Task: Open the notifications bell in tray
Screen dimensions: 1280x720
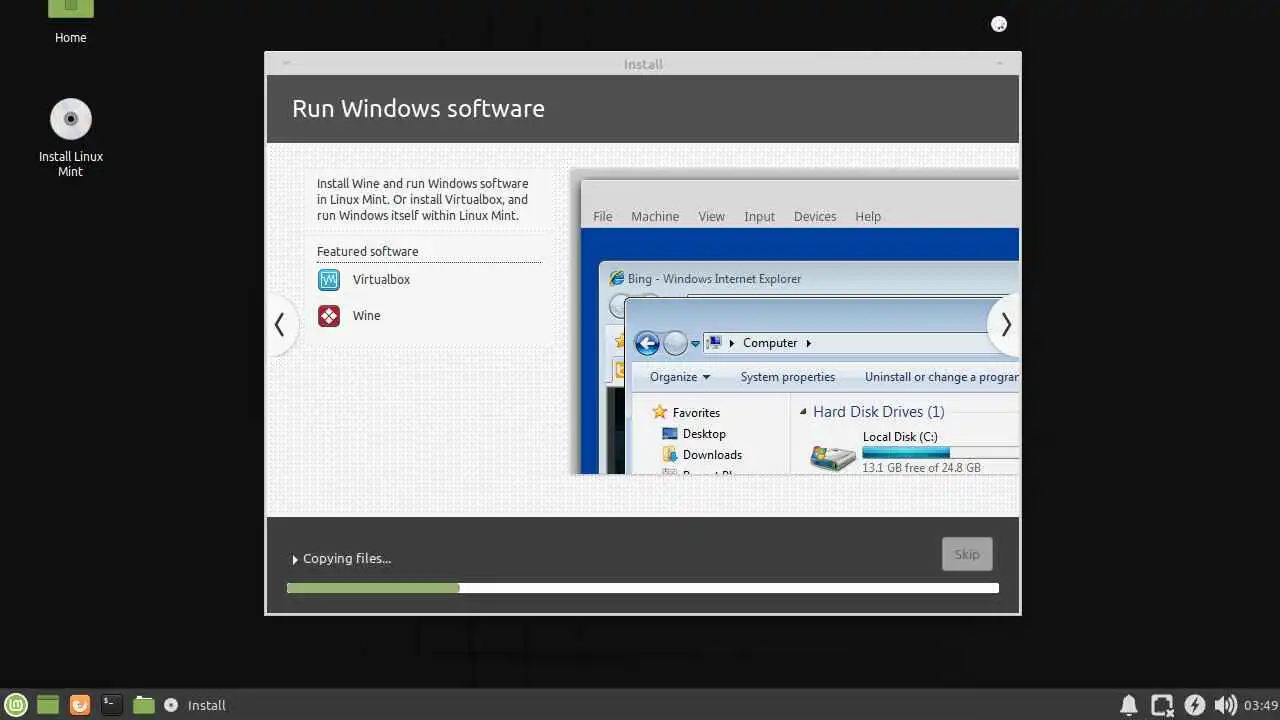Action: pyautogui.click(x=1129, y=705)
